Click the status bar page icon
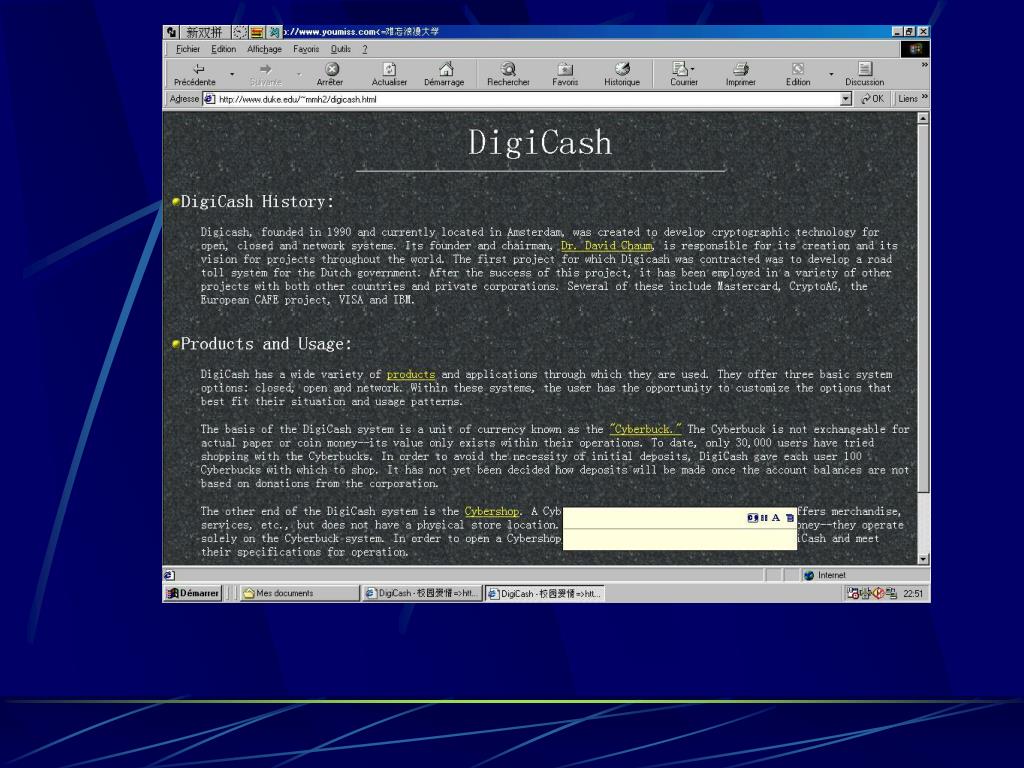The width and height of the screenshot is (1024, 768). click(x=169, y=575)
